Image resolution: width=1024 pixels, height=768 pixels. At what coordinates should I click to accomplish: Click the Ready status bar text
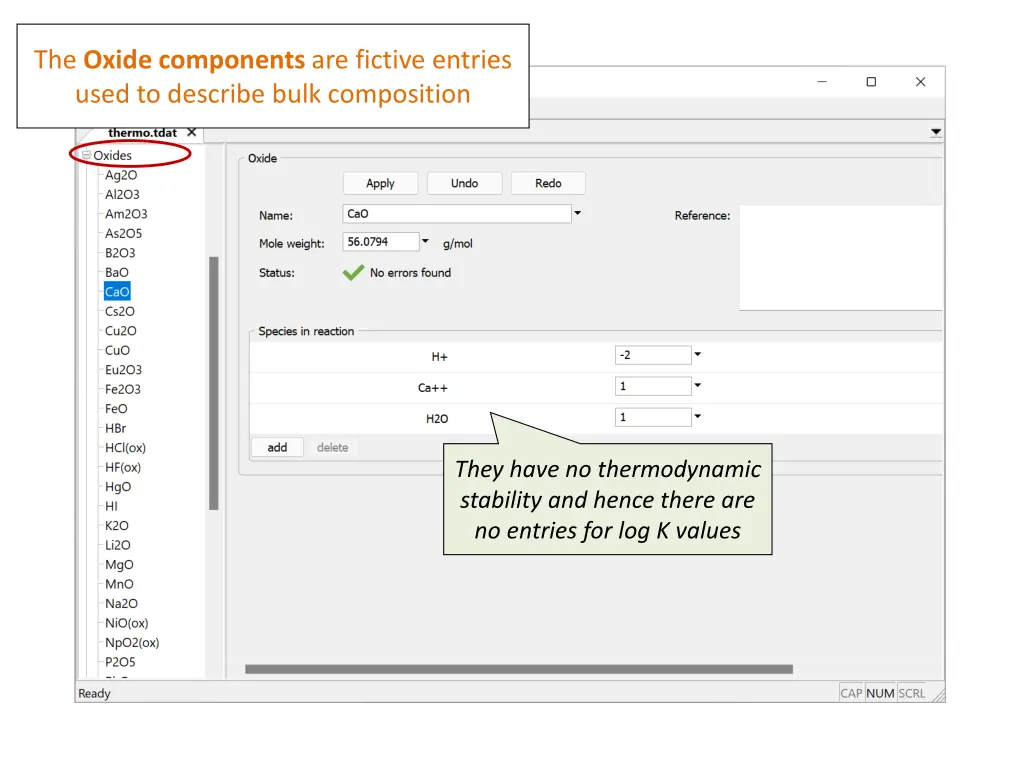(x=95, y=694)
